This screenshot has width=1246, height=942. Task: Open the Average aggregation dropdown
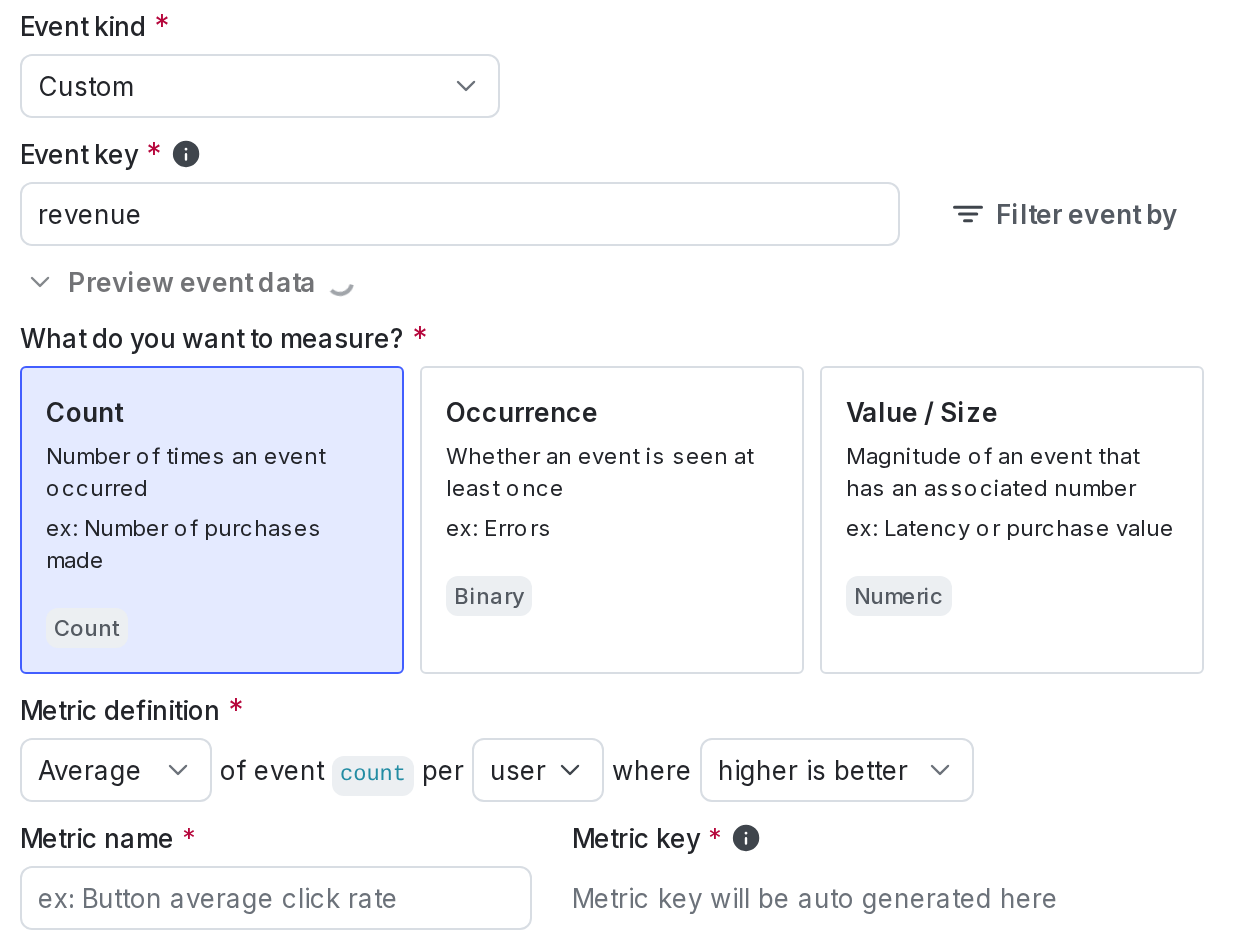pos(116,770)
